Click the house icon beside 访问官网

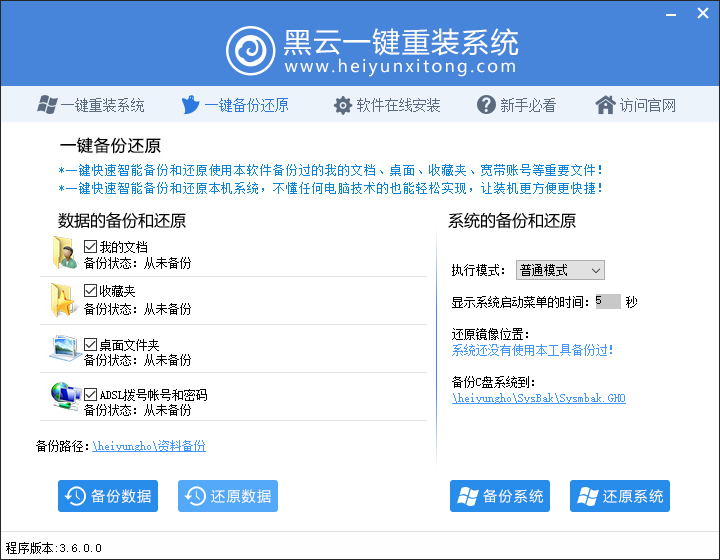605,105
